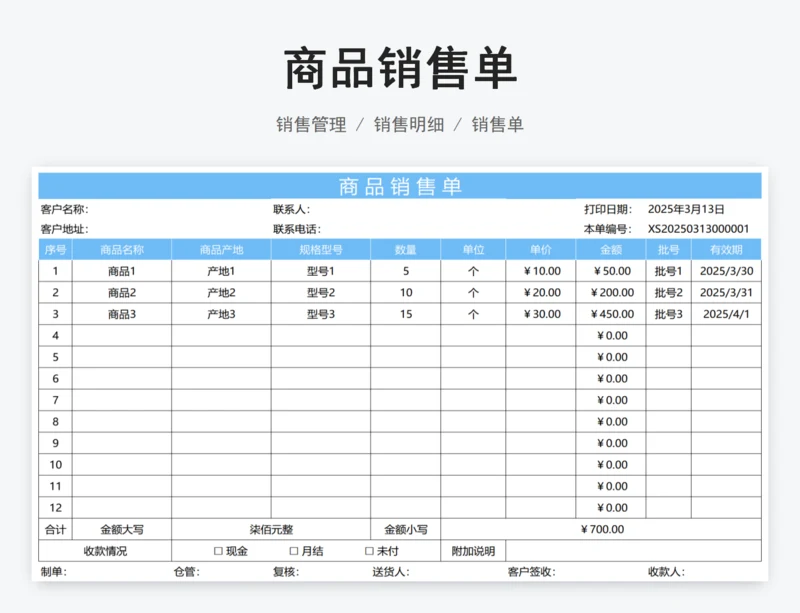Click the 复核 signature label

pyautogui.click(x=286, y=572)
